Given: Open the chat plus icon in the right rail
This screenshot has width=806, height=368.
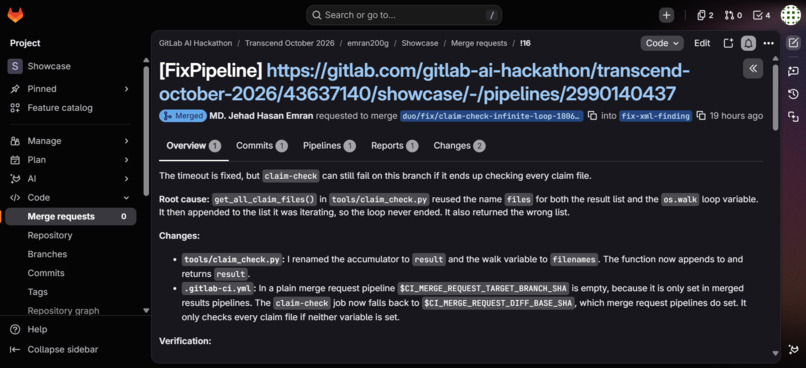Looking at the screenshot, I should click(x=793, y=71).
